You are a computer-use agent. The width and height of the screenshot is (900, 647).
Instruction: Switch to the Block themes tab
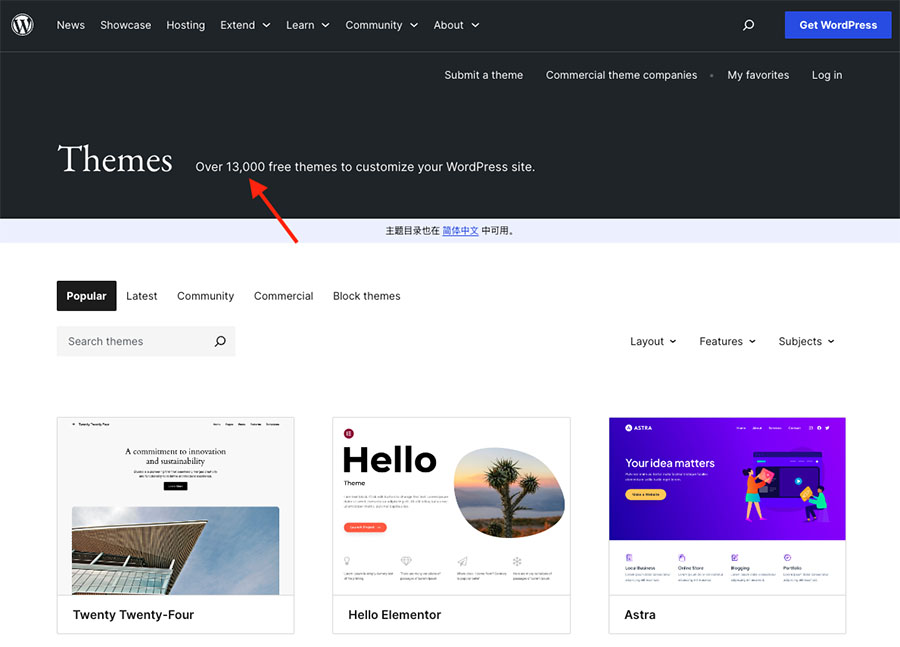(367, 296)
